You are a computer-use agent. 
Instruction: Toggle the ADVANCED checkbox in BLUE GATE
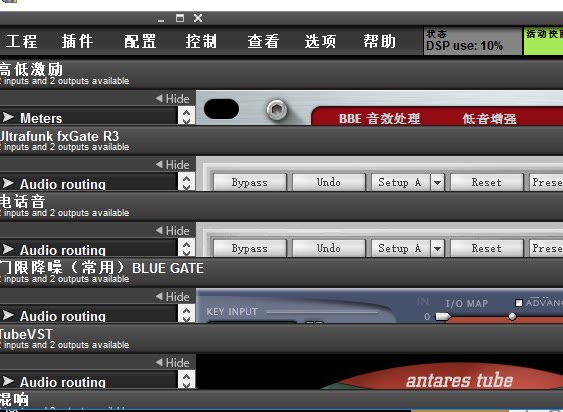518,303
